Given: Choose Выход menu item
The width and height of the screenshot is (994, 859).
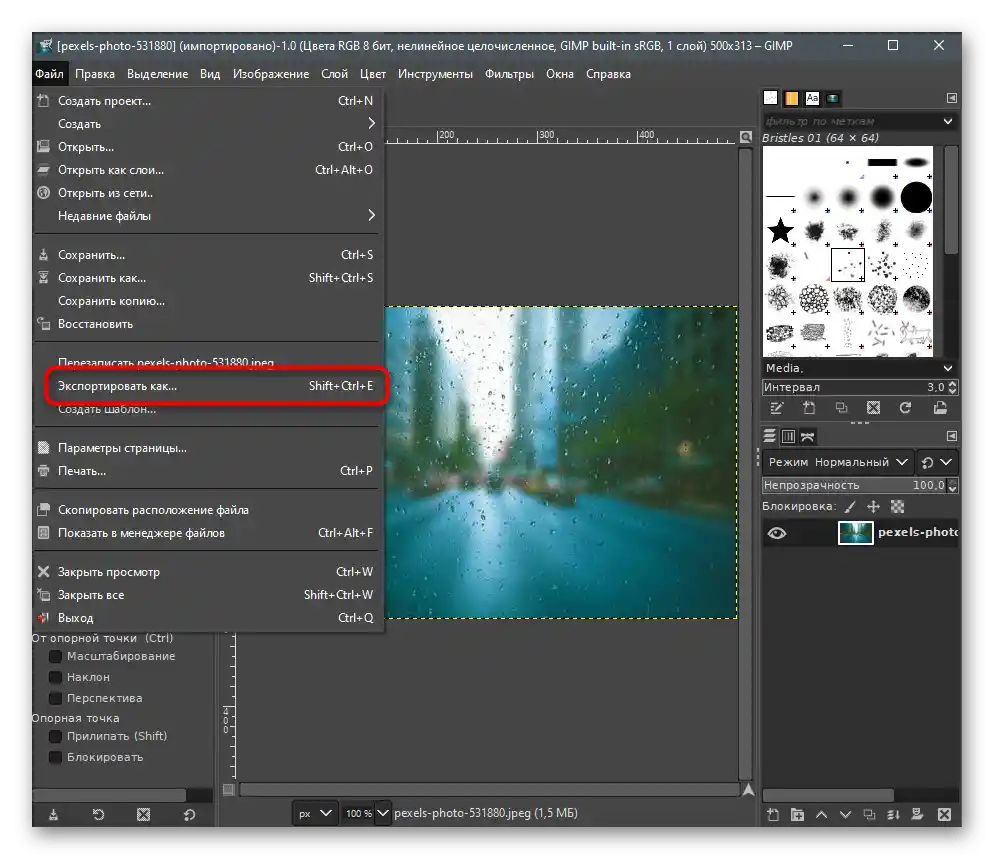Looking at the screenshot, I should (209, 618).
